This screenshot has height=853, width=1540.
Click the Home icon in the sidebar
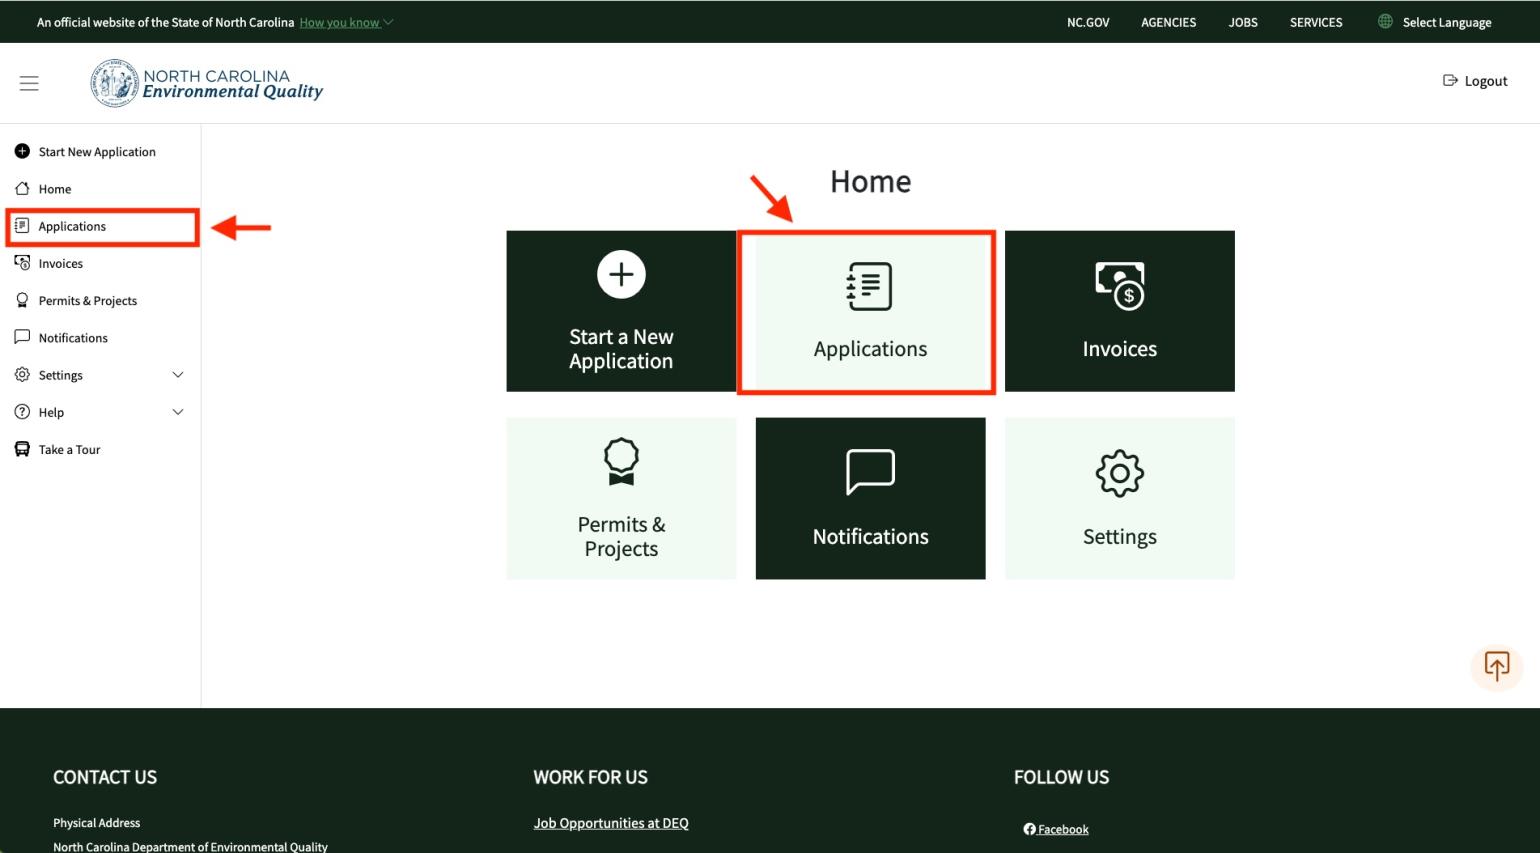pos(22,188)
